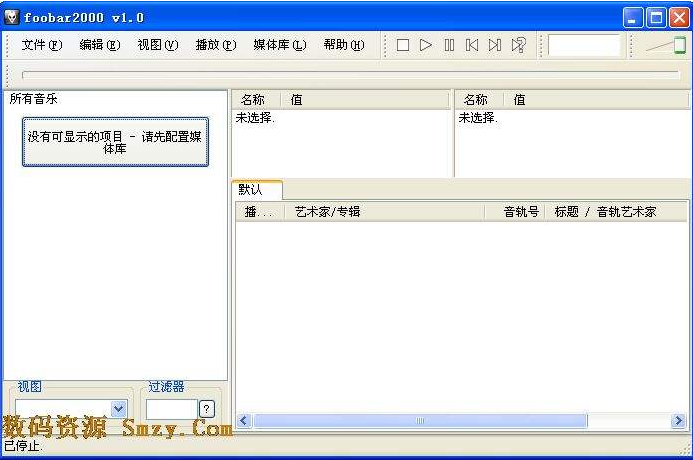
Task: Open the 帮助(H) menu
Action: 344,45
